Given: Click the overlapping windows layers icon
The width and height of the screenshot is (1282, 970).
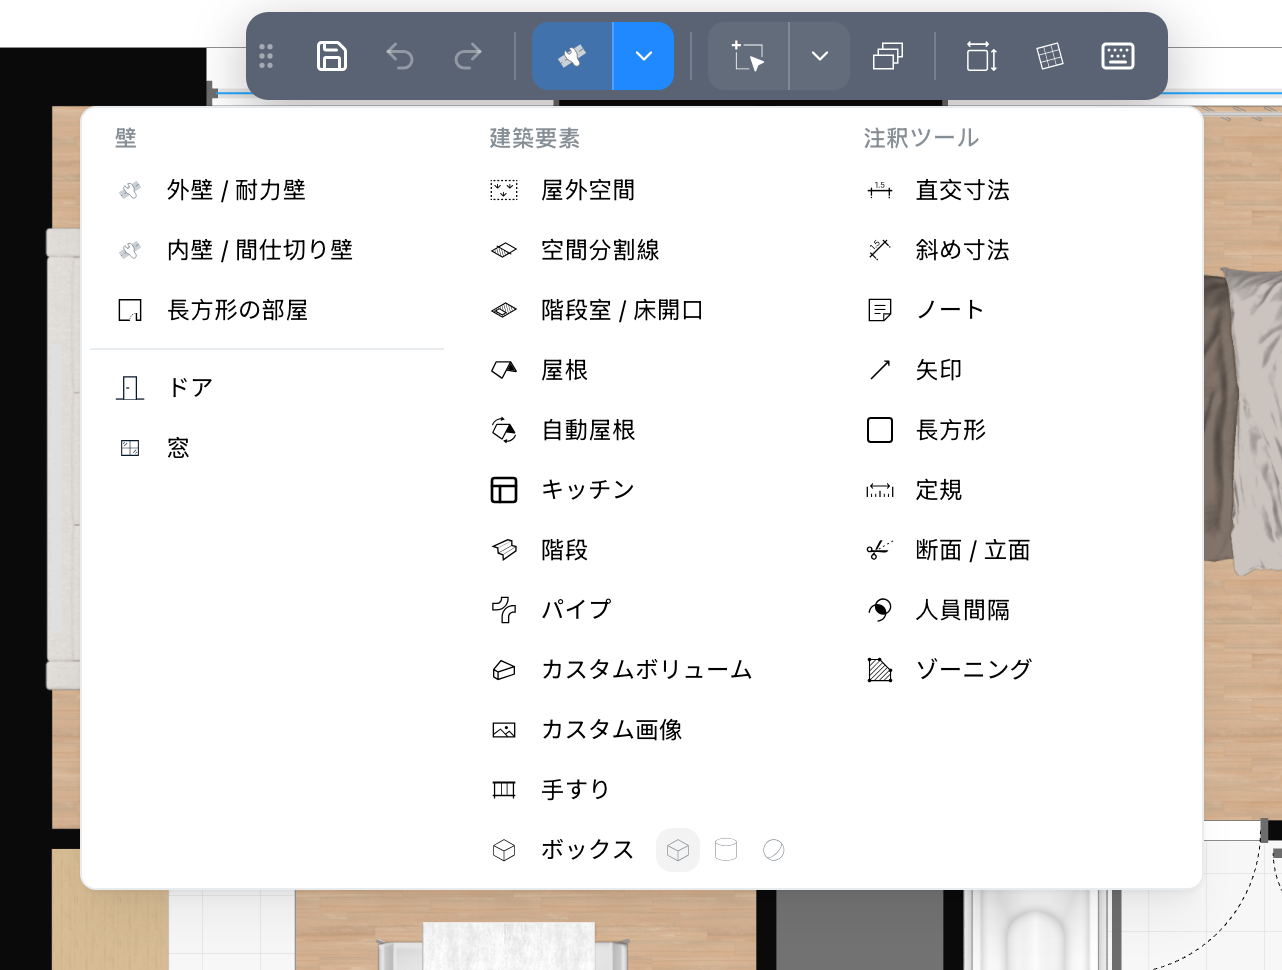Looking at the screenshot, I should [x=888, y=56].
